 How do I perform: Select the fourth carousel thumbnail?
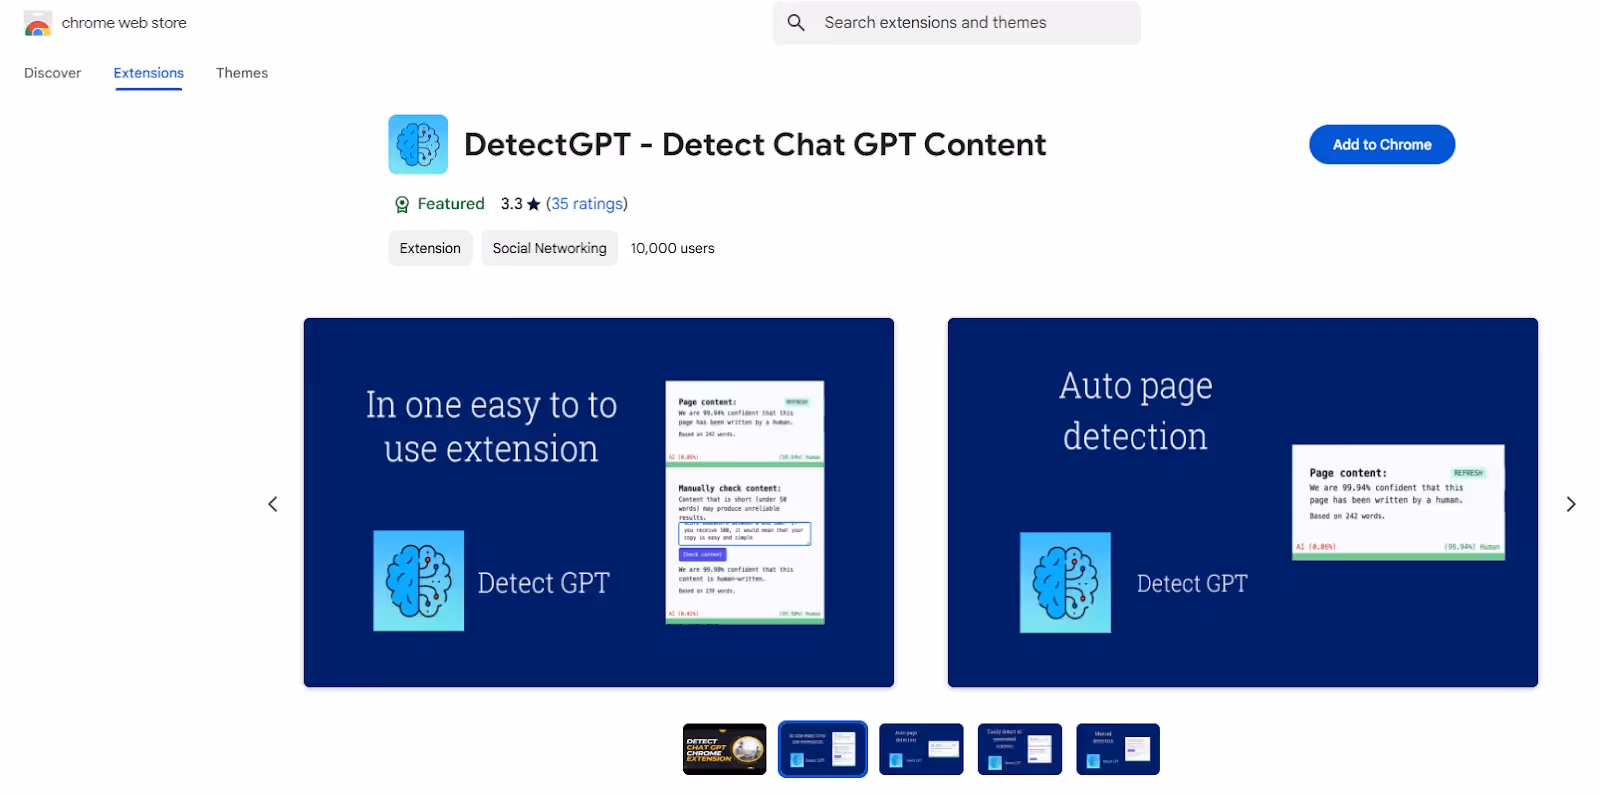coord(1020,749)
